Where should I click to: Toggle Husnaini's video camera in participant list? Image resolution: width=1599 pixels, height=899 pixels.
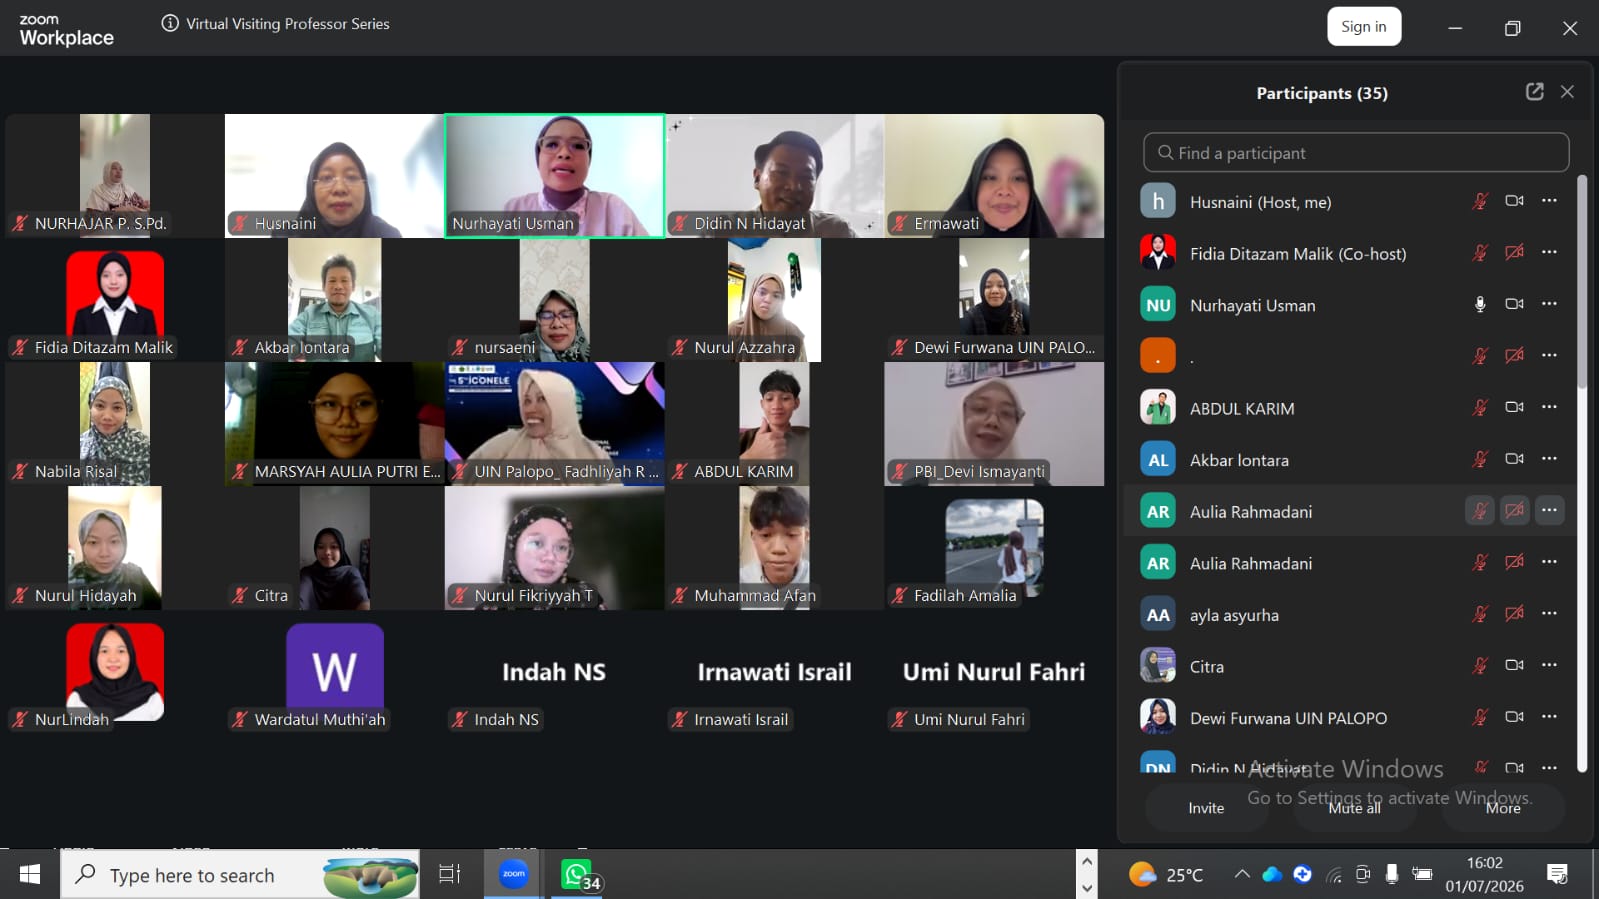(x=1514, y=201)
